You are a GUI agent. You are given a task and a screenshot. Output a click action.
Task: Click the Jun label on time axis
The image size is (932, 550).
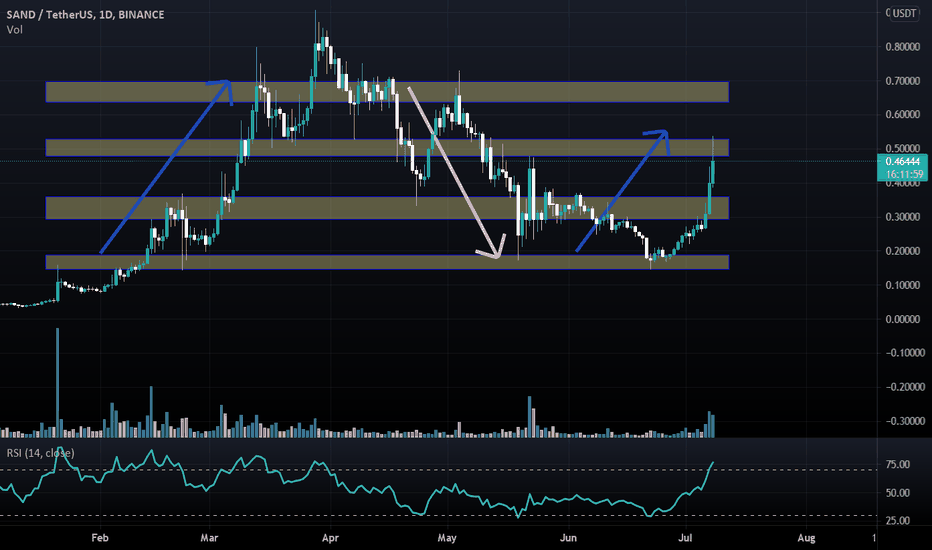[568, 538]
